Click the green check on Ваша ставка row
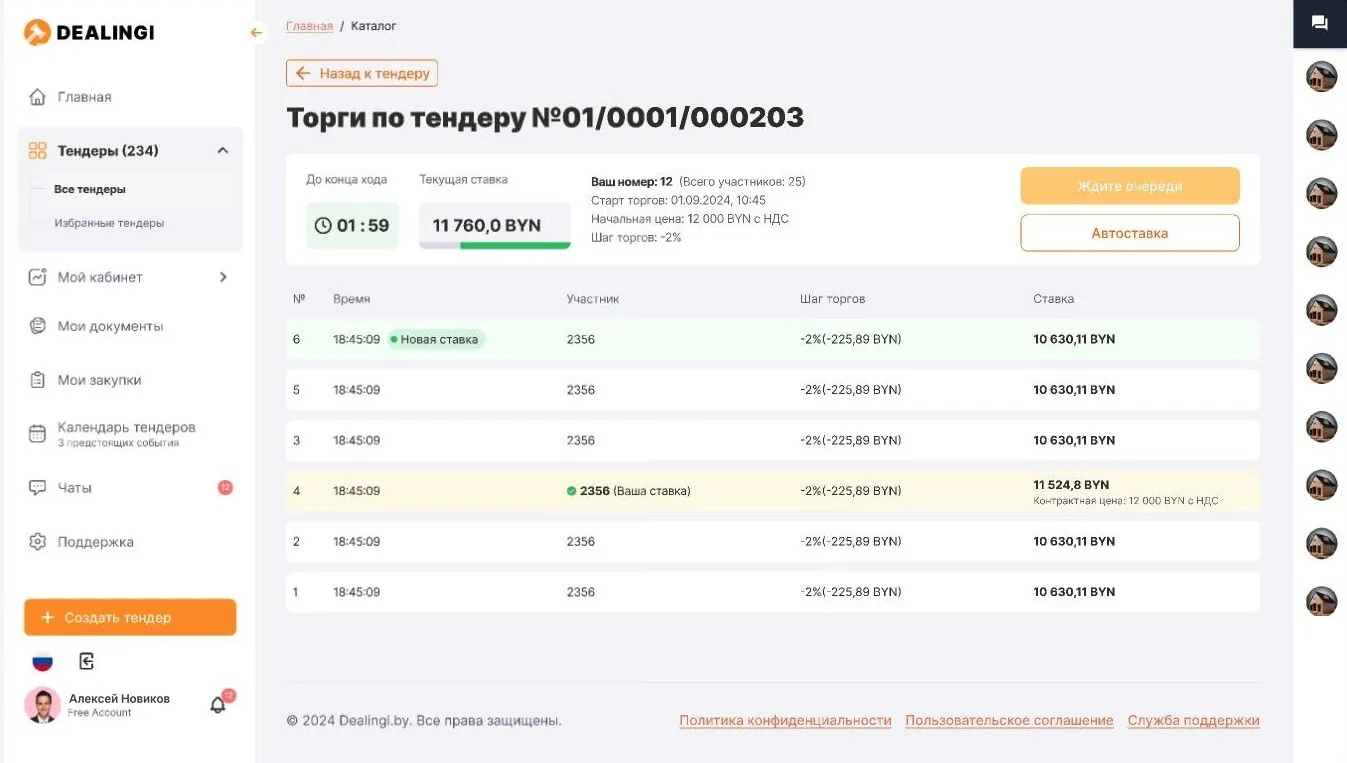 click(571, 491)
